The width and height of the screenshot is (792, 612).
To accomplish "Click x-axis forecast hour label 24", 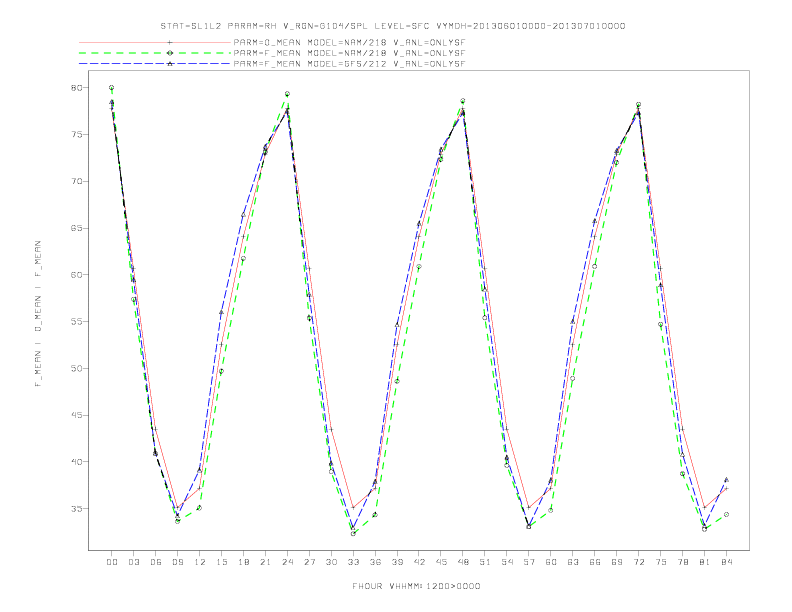I will coord(287,562).
